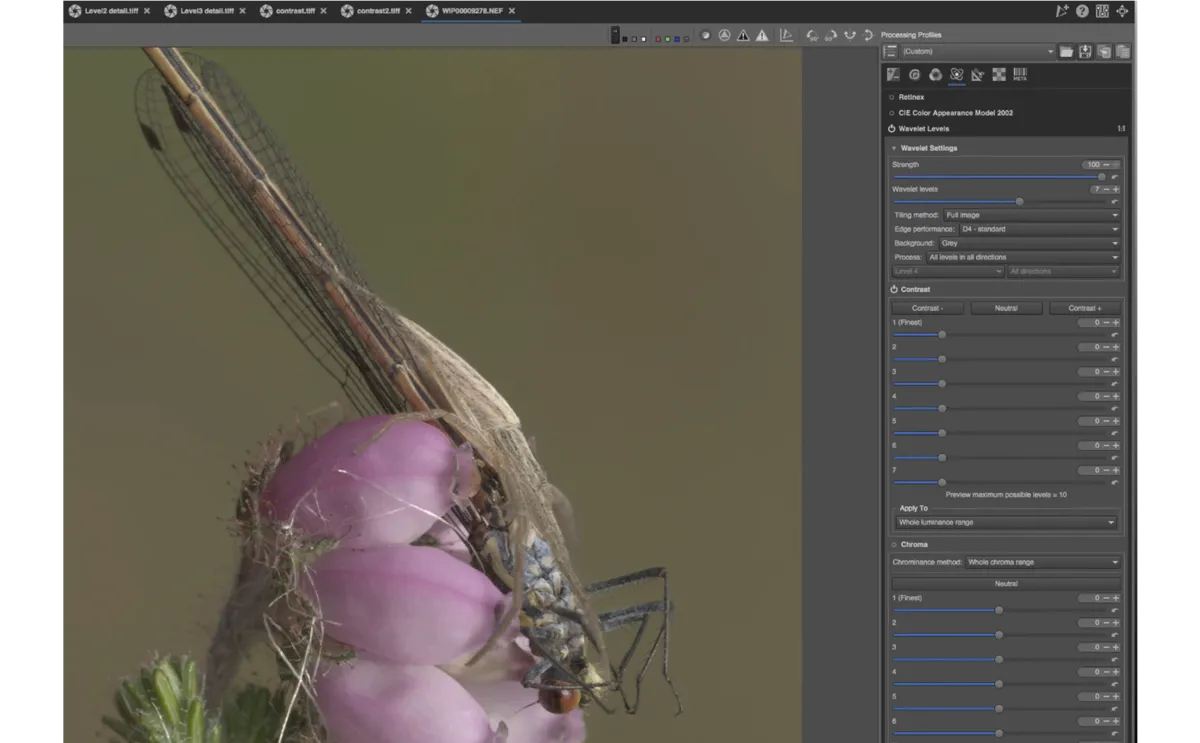Open the Exposure tab in the tools panel
Viewport: 1200px width, 743px height.
tap(893, 74)
